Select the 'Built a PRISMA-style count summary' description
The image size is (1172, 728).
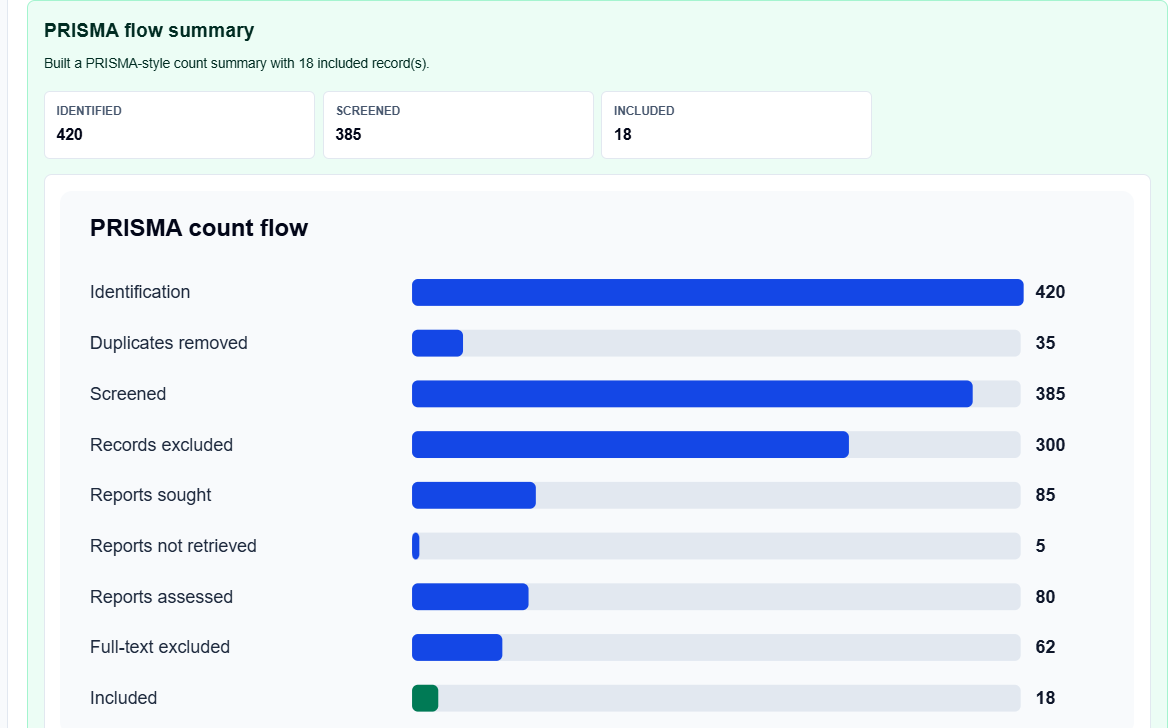[x=236, y=64]
